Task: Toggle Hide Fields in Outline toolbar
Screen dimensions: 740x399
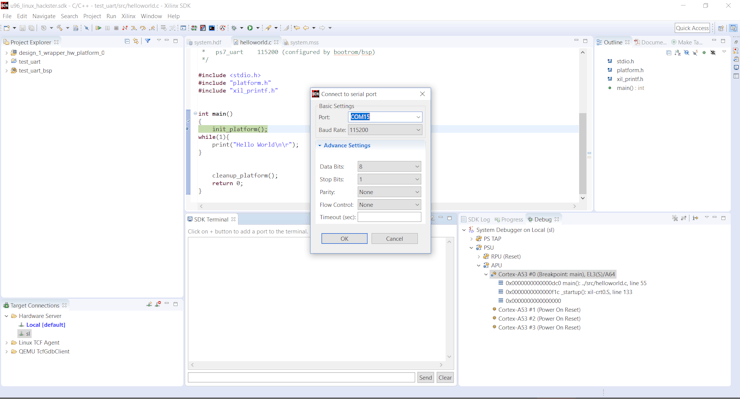Action: (x=687, y=52)
